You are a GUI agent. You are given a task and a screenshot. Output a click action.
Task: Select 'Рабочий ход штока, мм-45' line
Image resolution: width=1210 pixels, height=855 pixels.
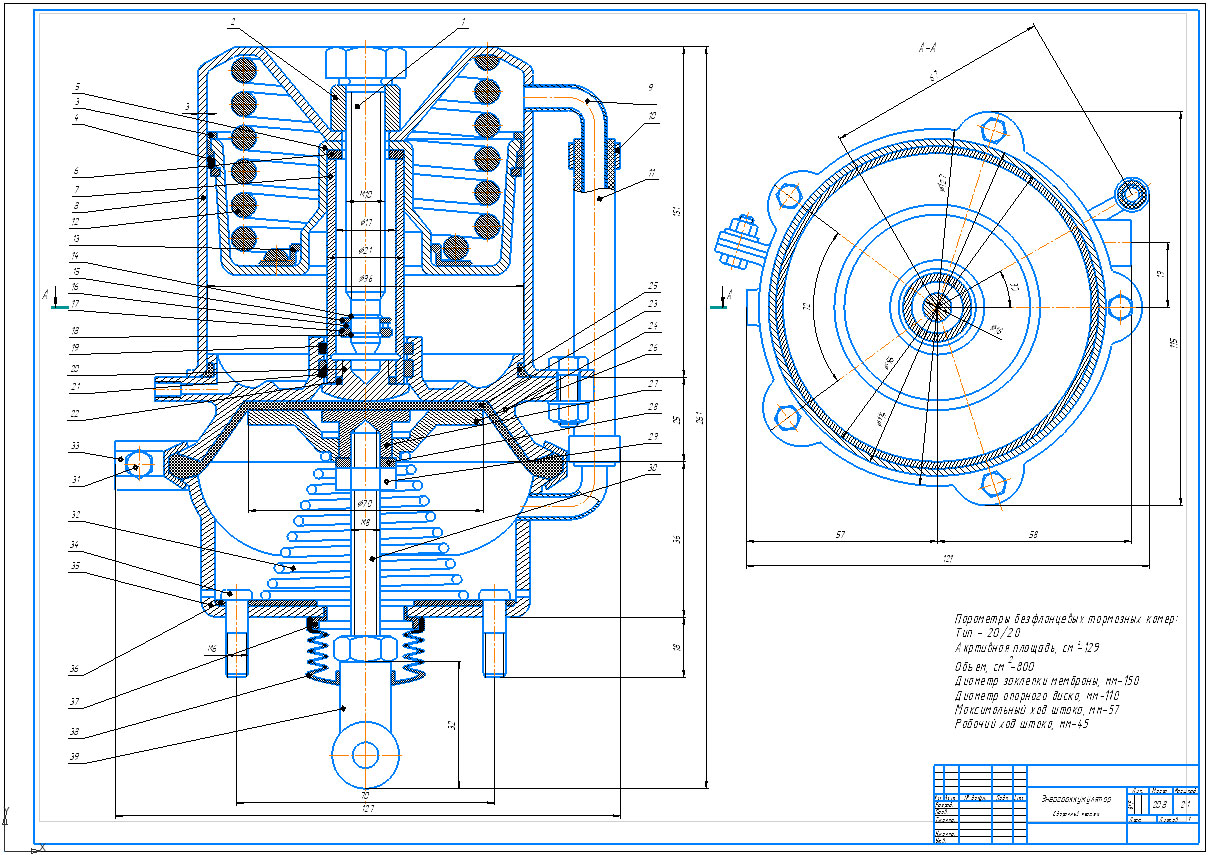click(x=1022, y=722)
